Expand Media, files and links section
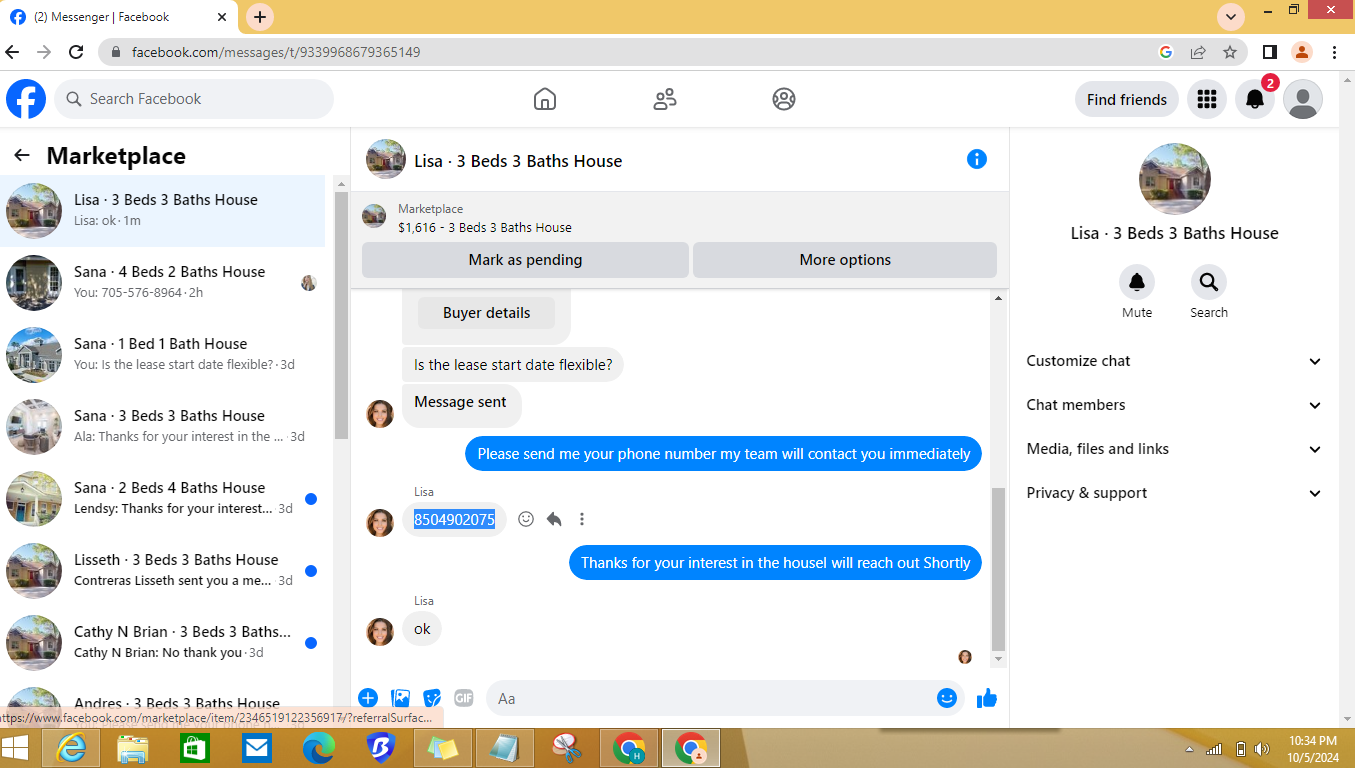Viewport: 1355px width, 768px height. pyautogui.click(x=1174, y=449)
